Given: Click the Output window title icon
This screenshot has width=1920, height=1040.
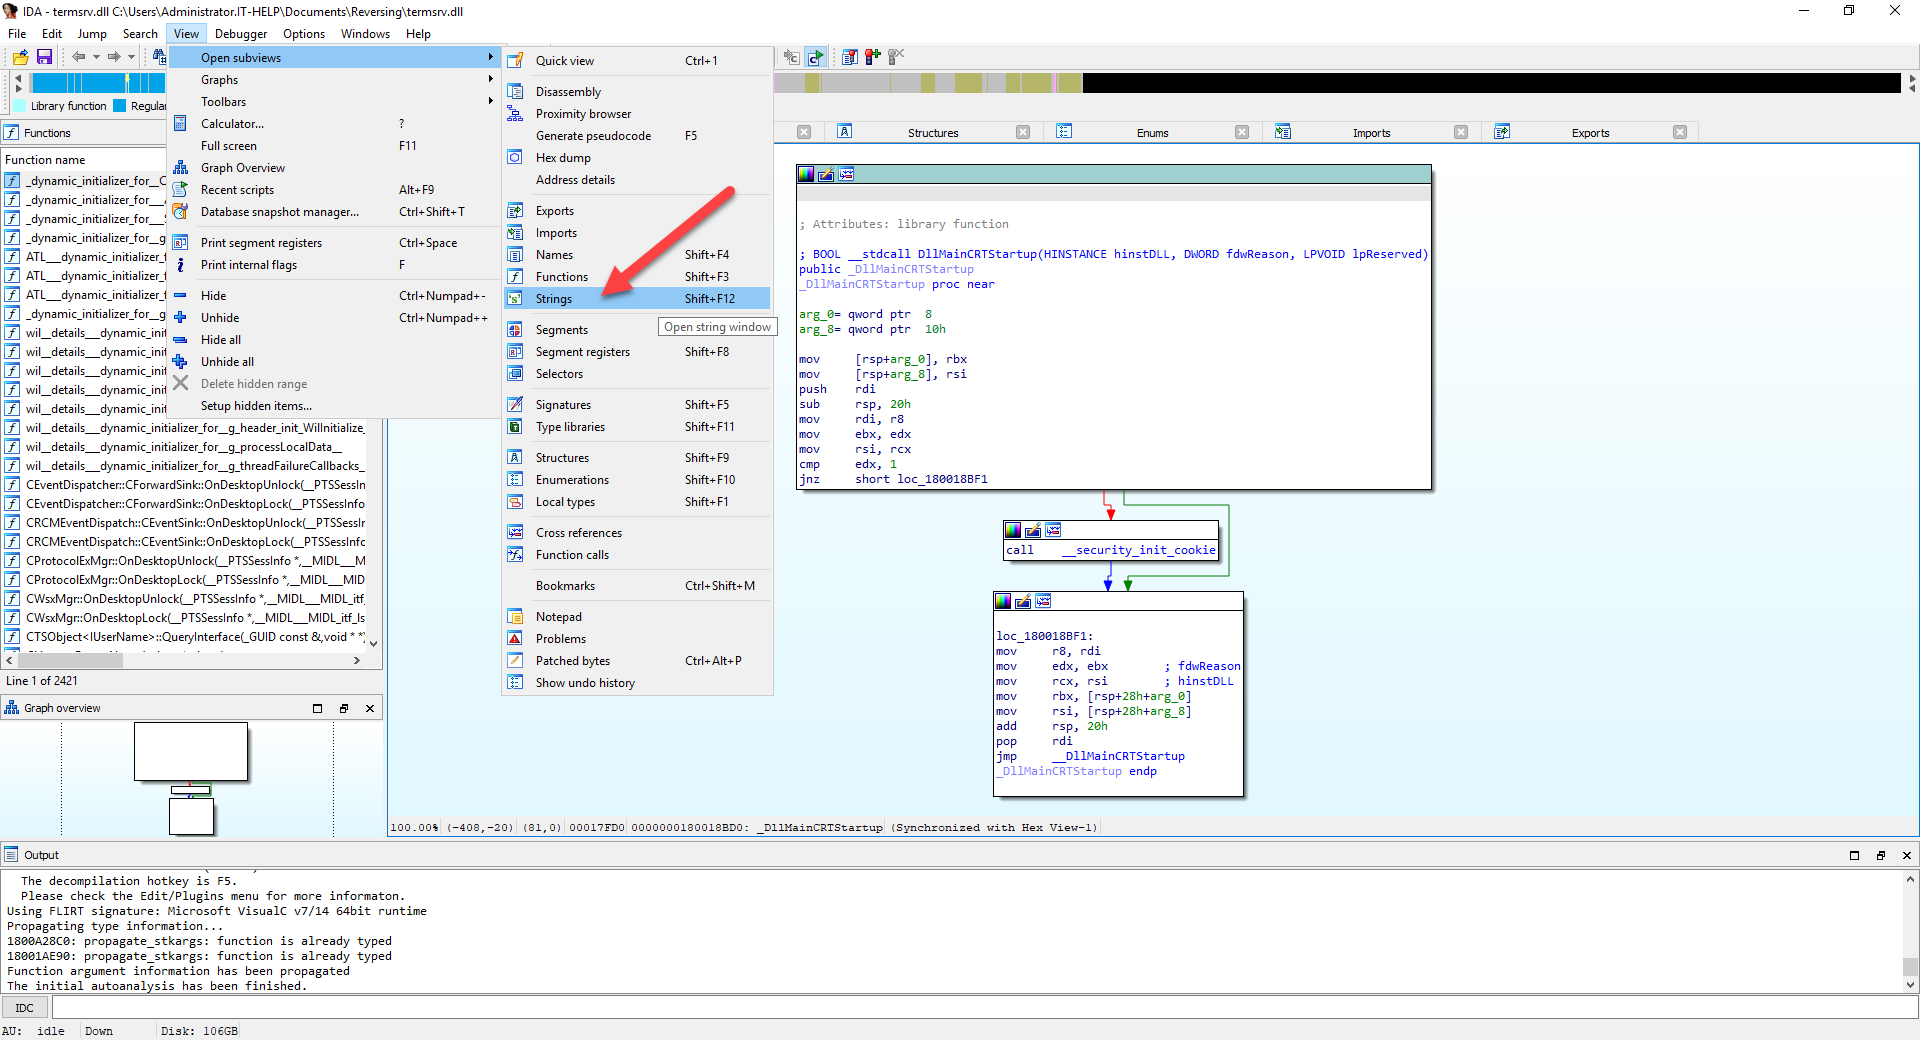Looking at the screenshot, I should [x=10, y=855].
